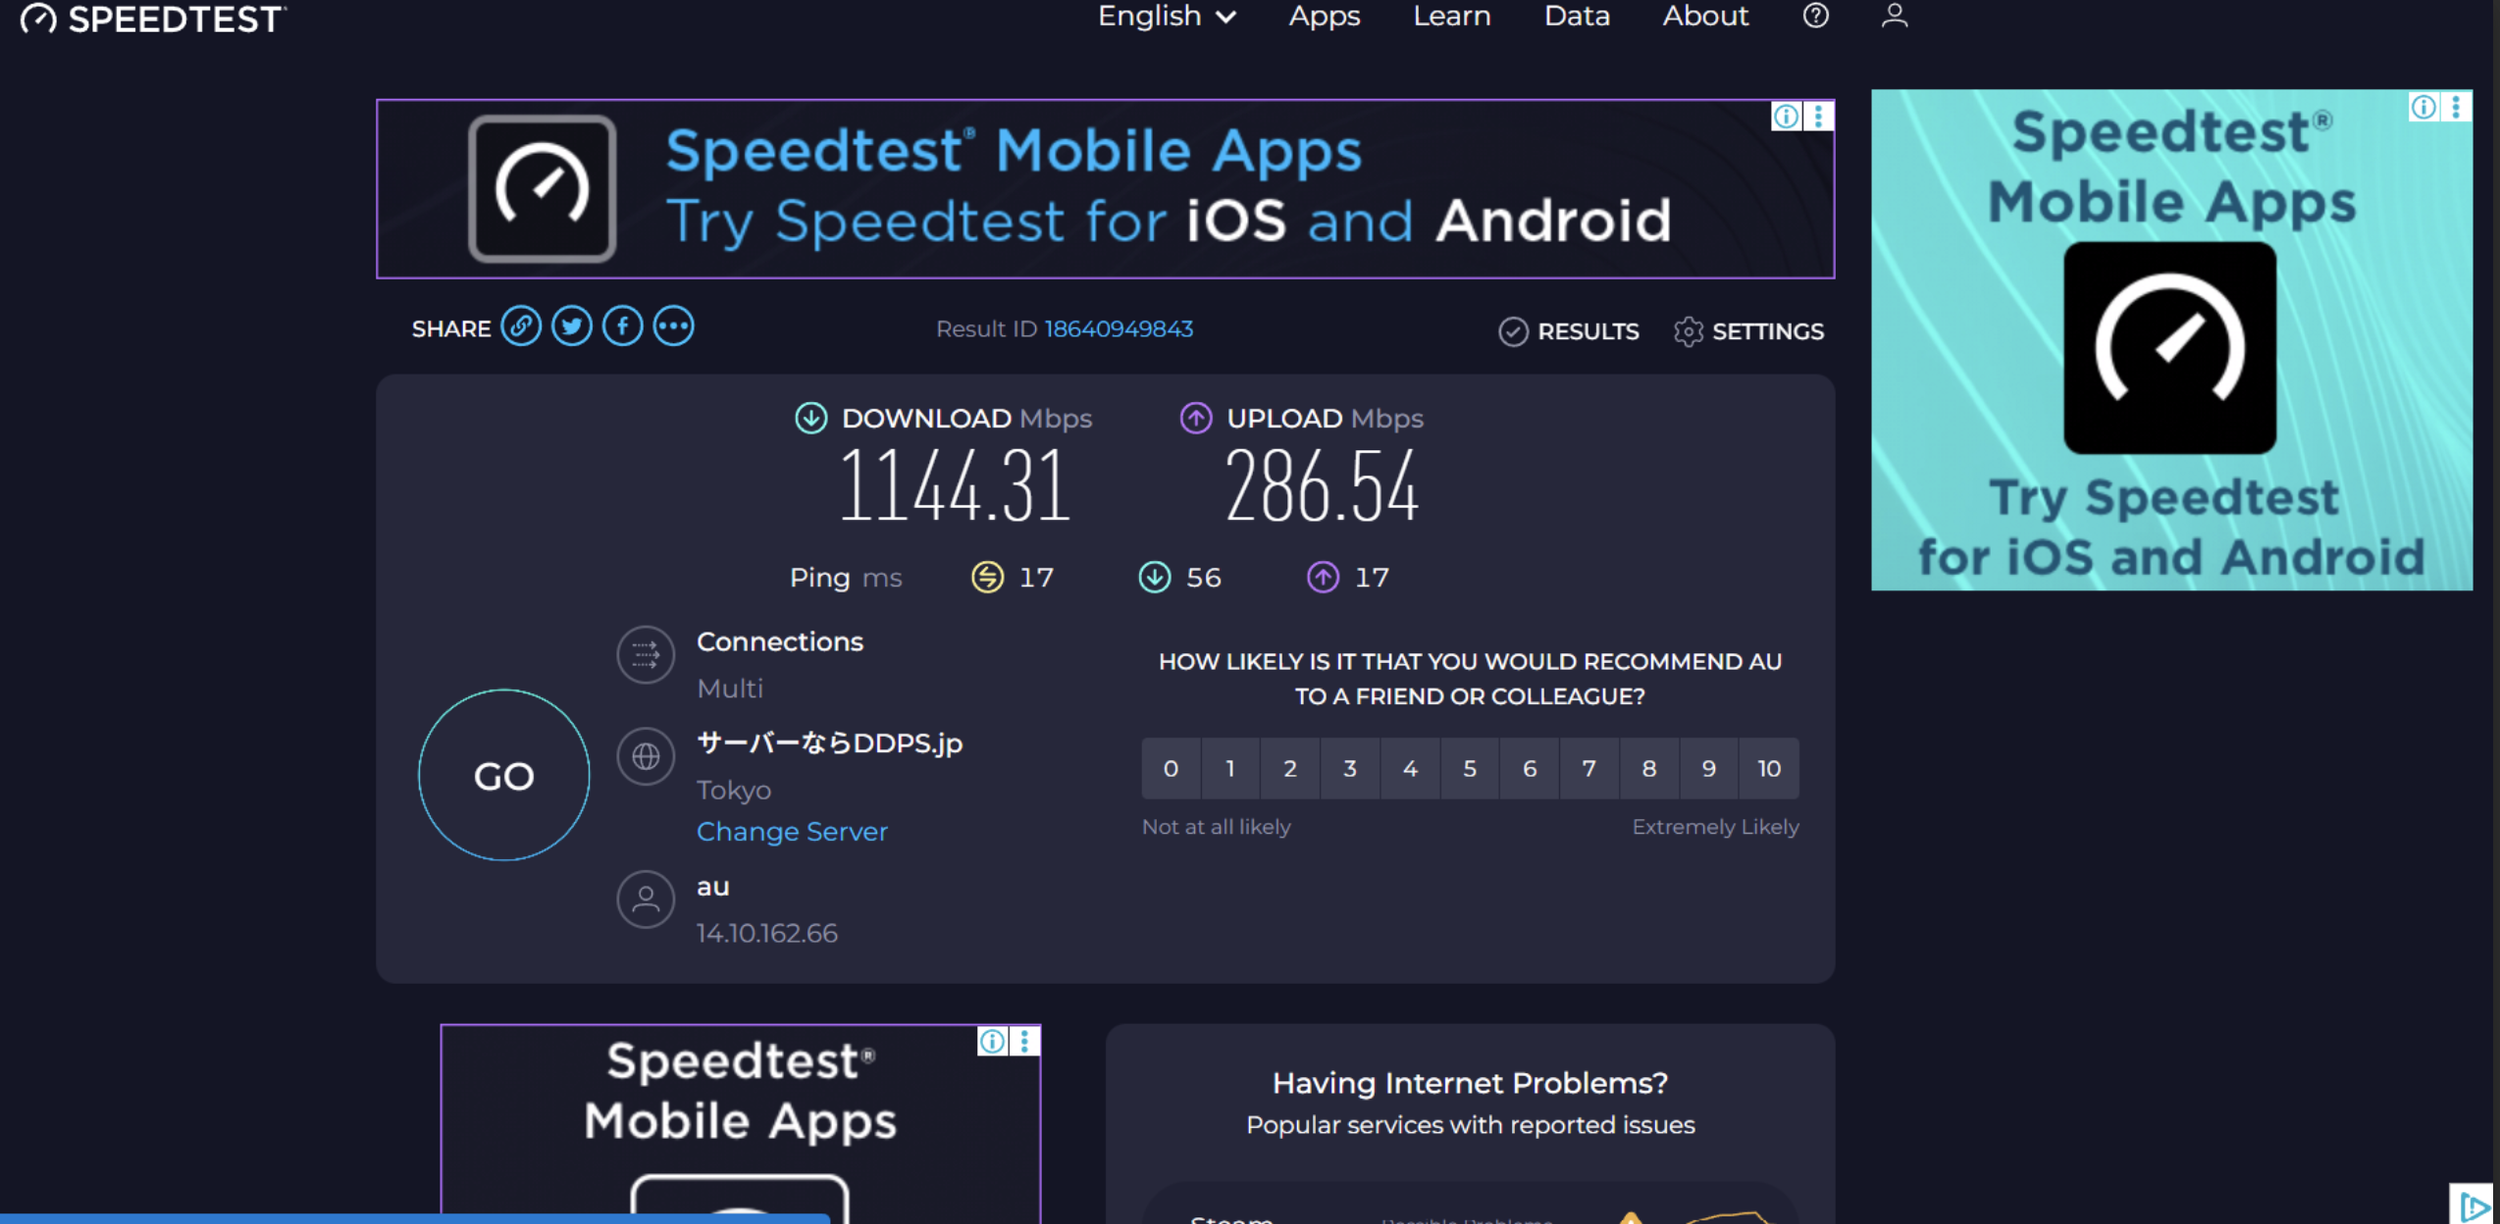Open Result ID 18640949843 link
Image resolution: width=2500 pixels, height=1224 pixels.
click(x=1118, y=329)
